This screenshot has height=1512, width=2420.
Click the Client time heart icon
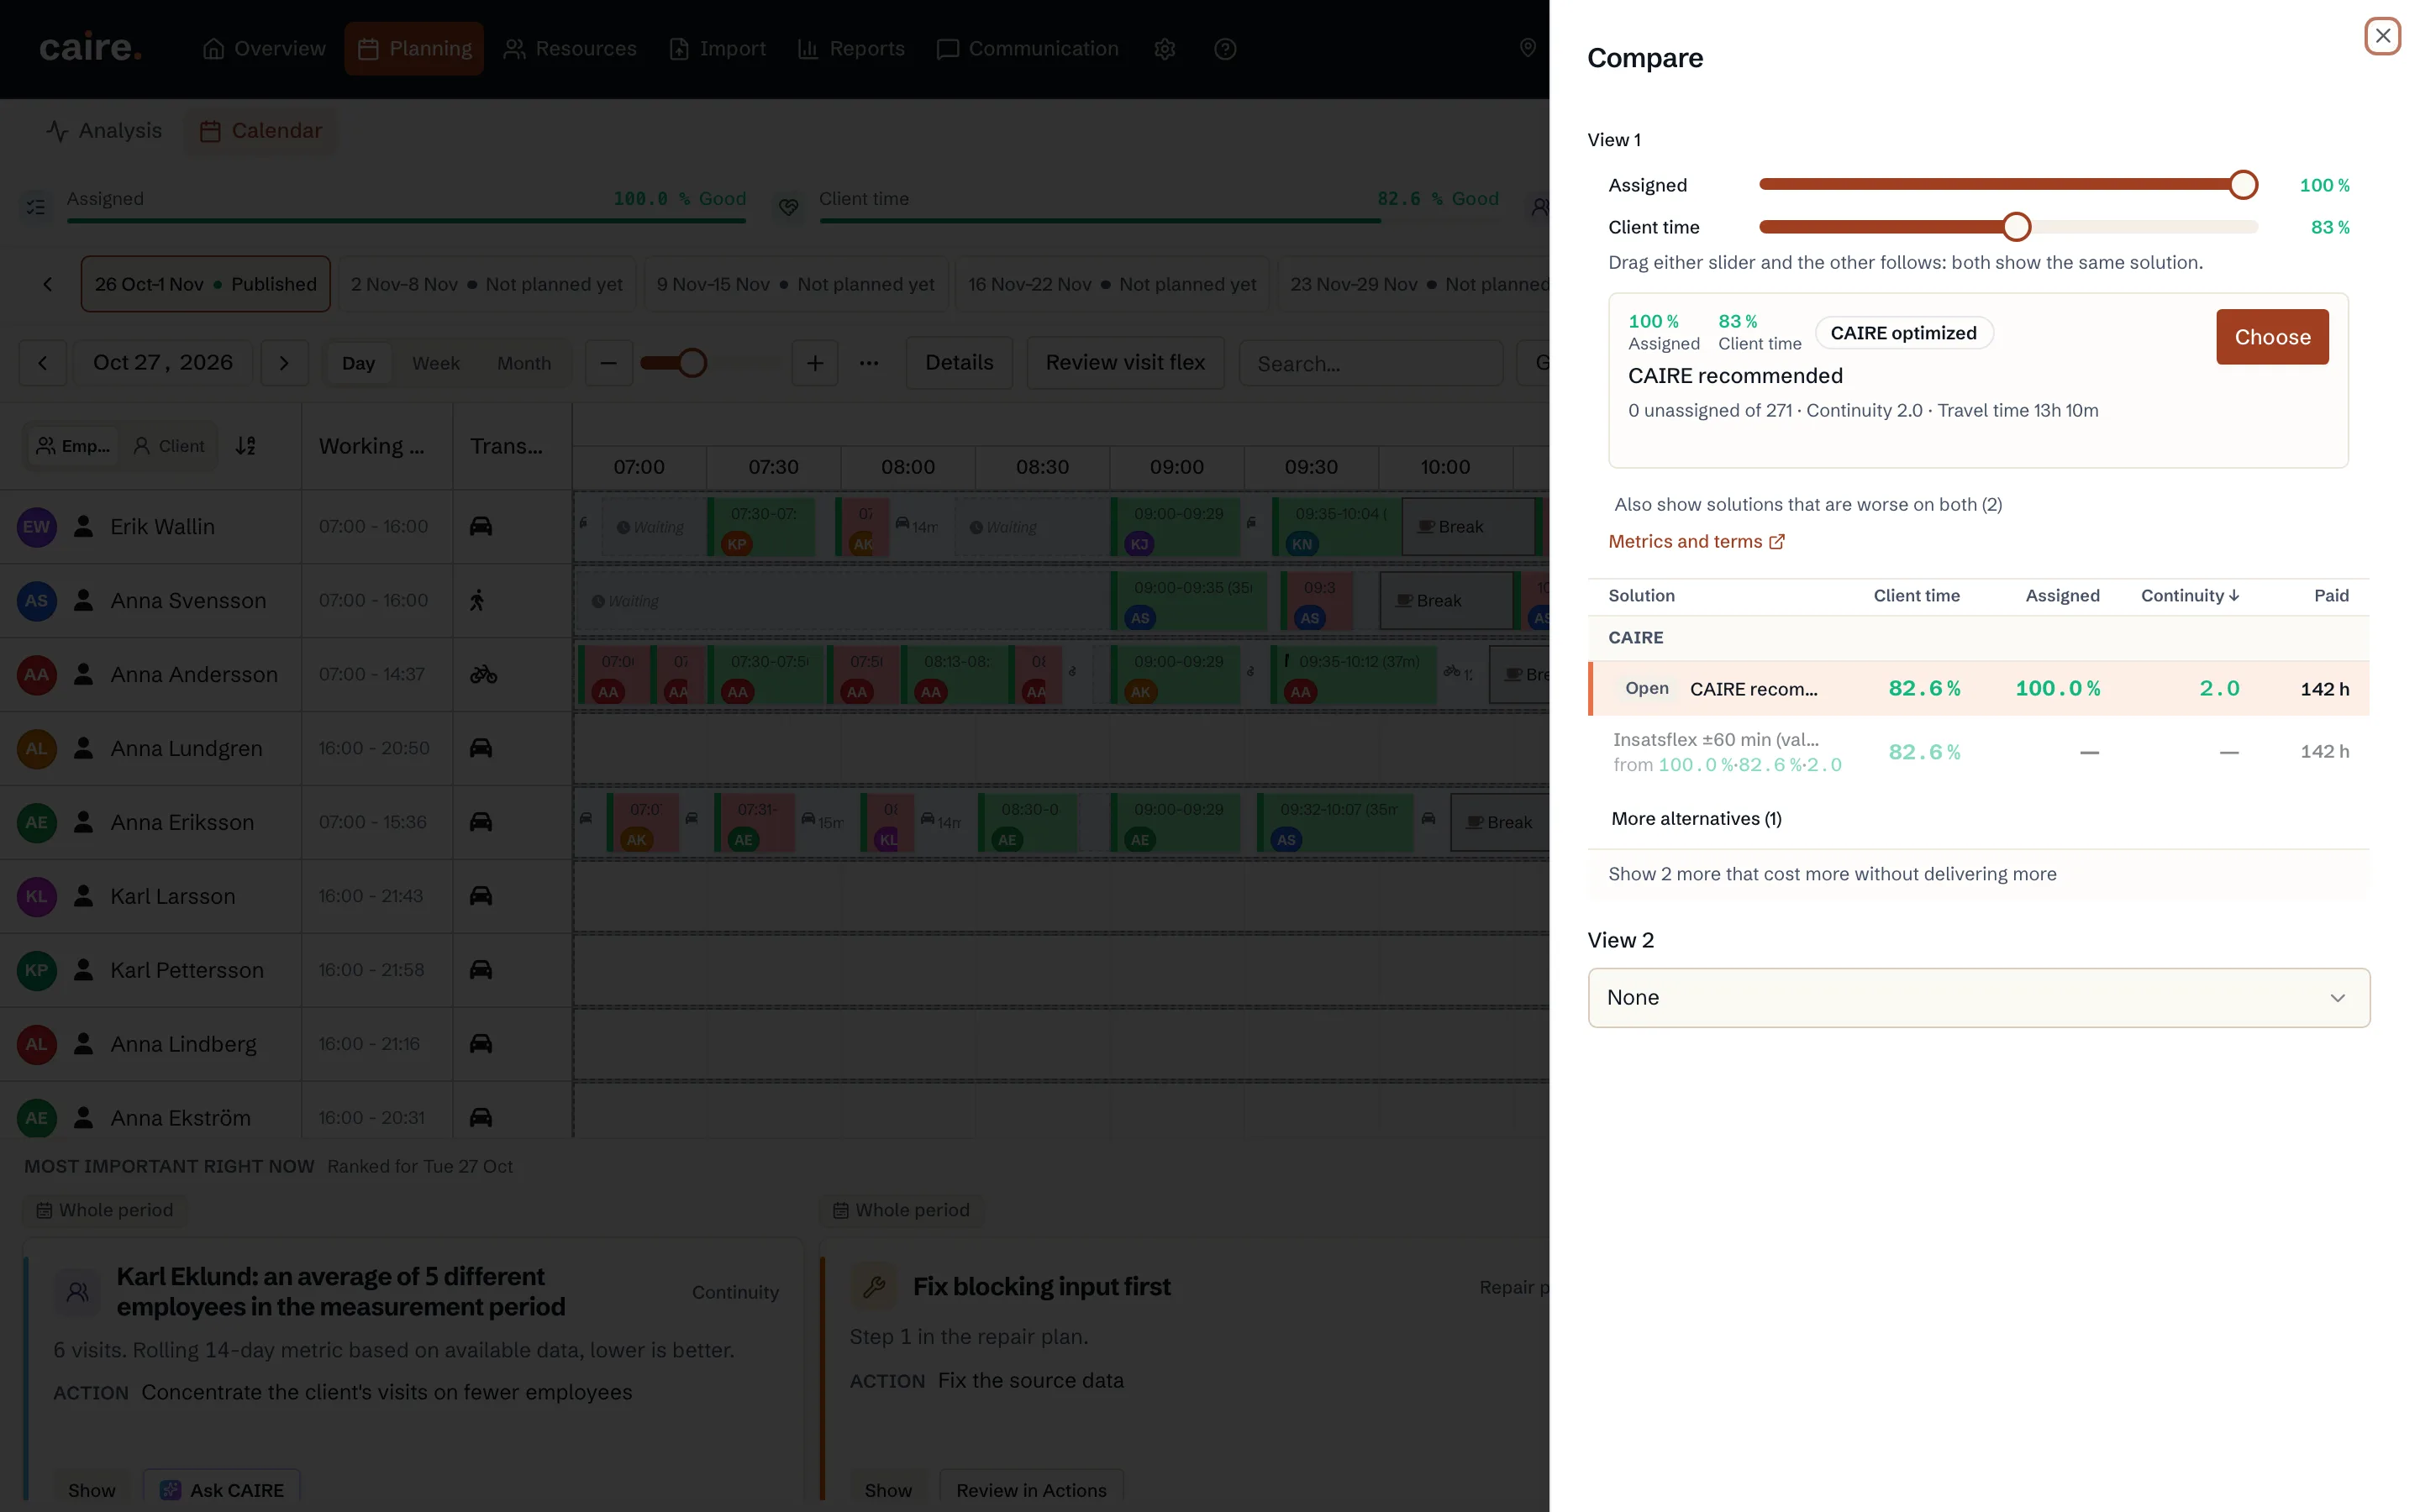tap(789, 207)
